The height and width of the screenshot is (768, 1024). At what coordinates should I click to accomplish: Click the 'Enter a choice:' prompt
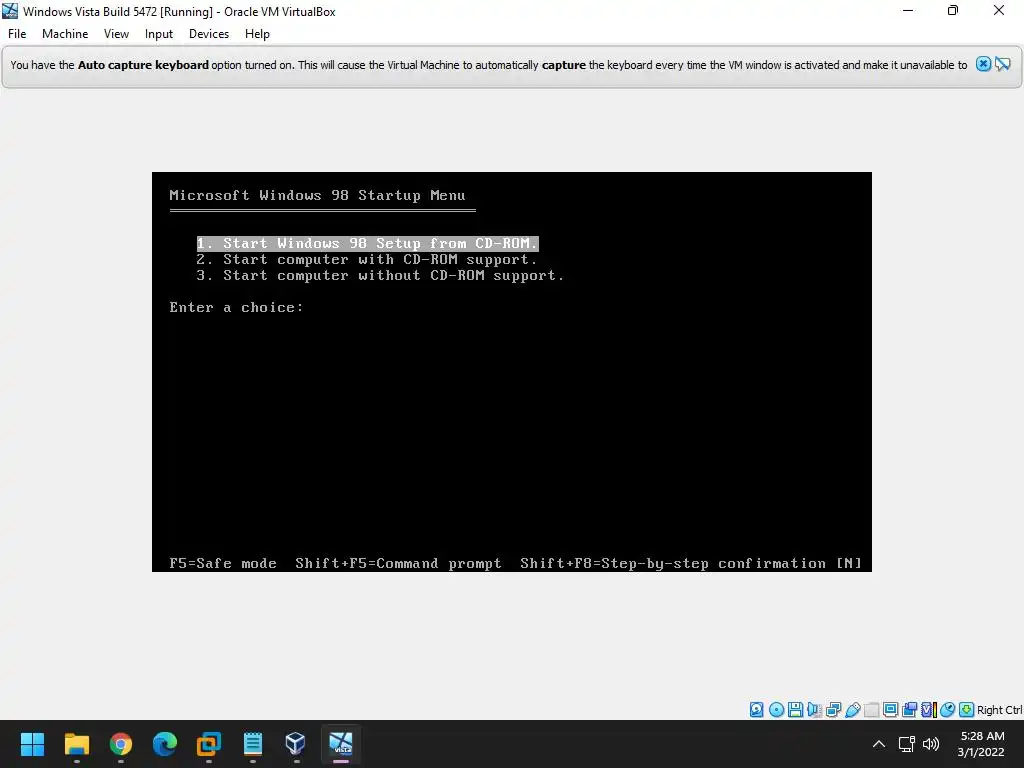(236, 308)
